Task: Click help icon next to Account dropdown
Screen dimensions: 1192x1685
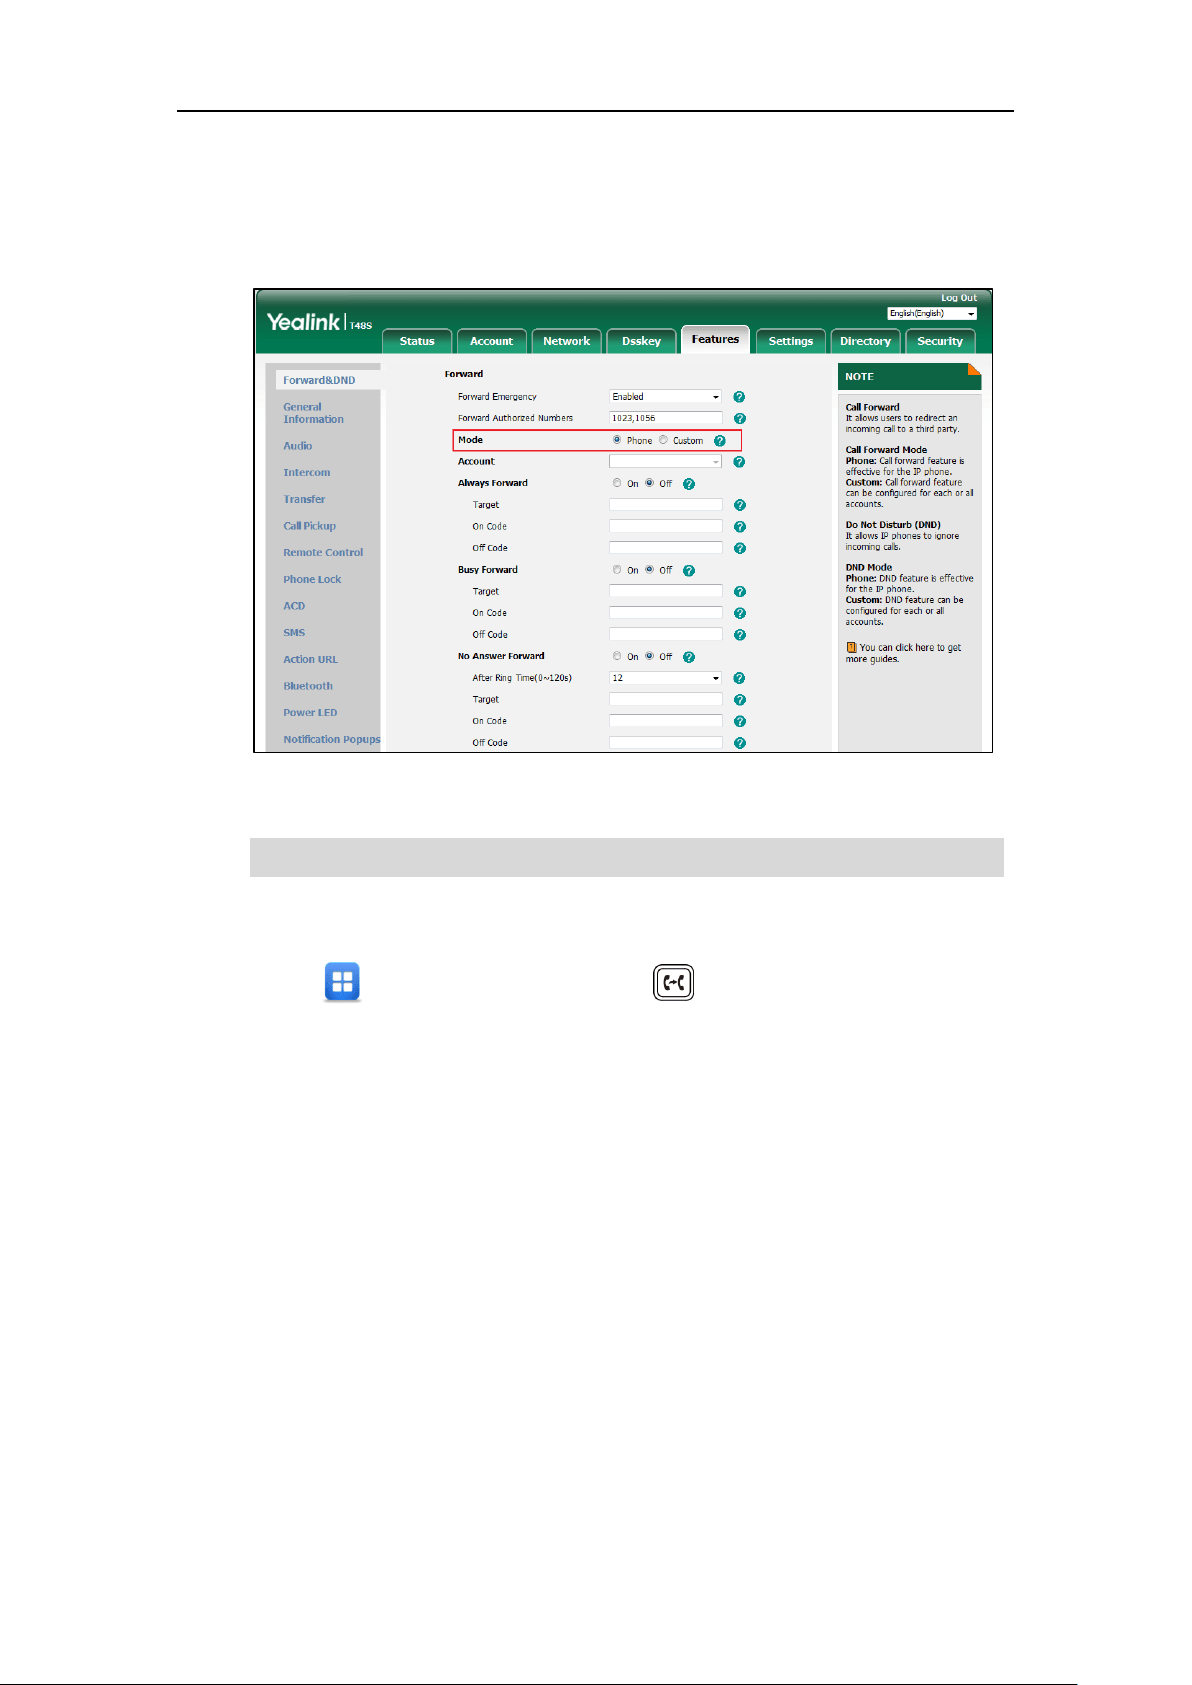Action: (739, 462)
